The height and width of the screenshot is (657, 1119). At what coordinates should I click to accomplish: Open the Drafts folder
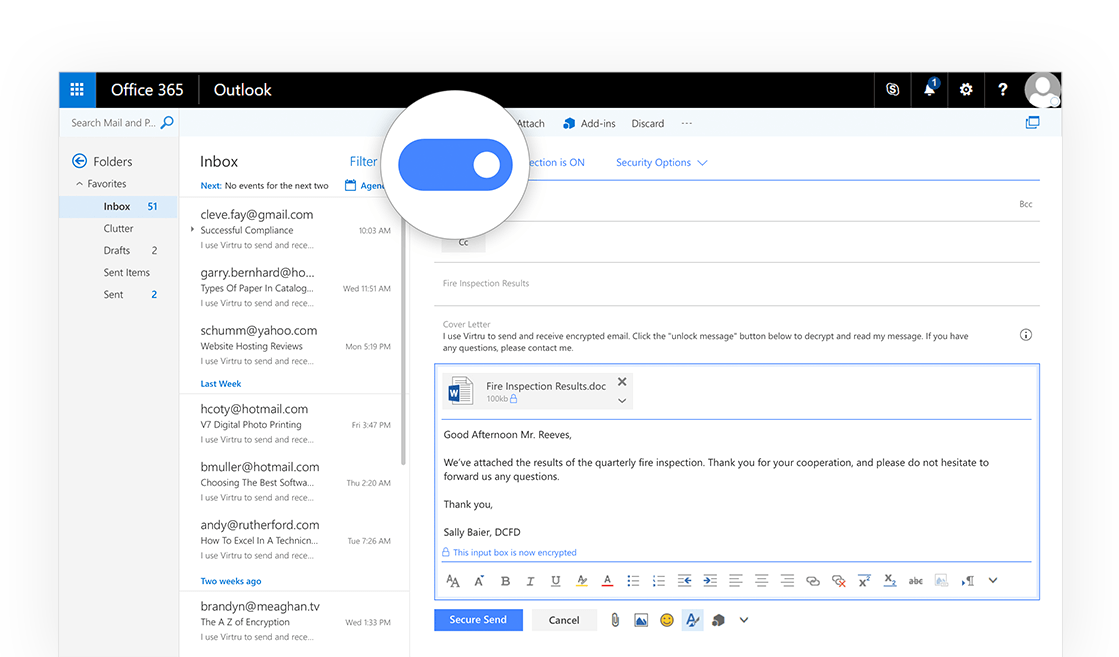tap(118, 250)
